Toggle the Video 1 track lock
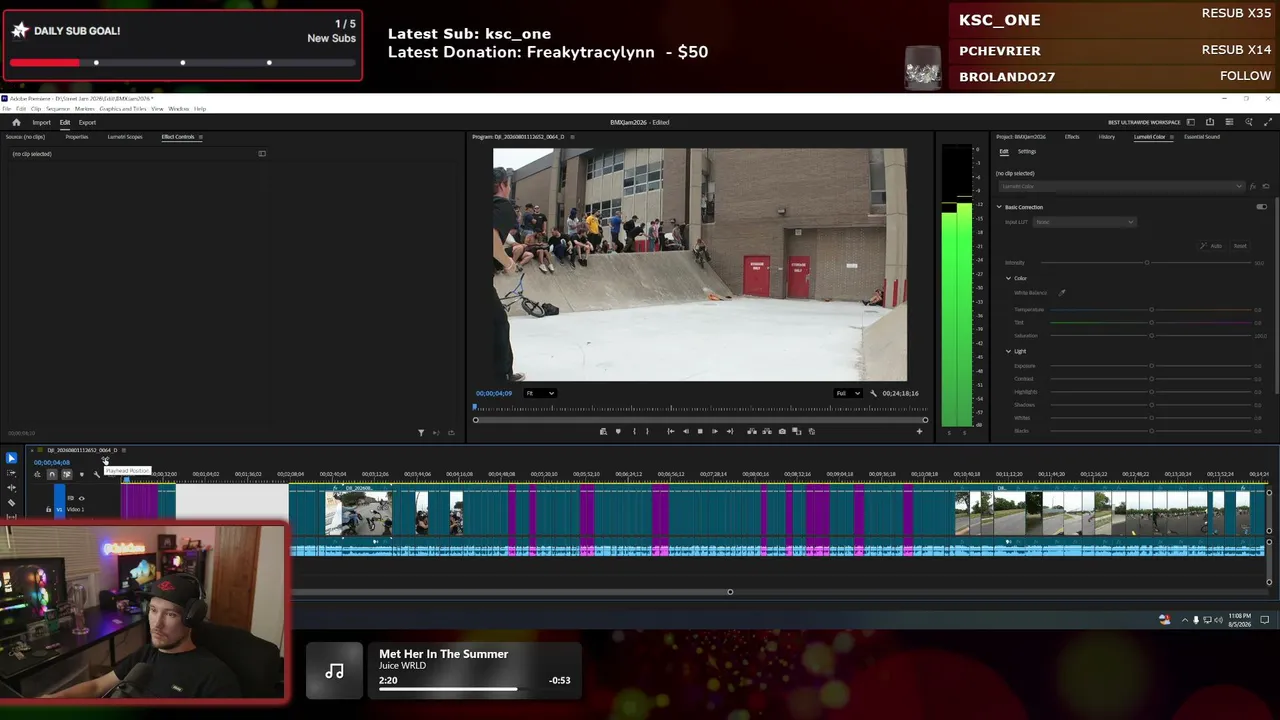Viewport: 1280px width, 720px height. 48,509
